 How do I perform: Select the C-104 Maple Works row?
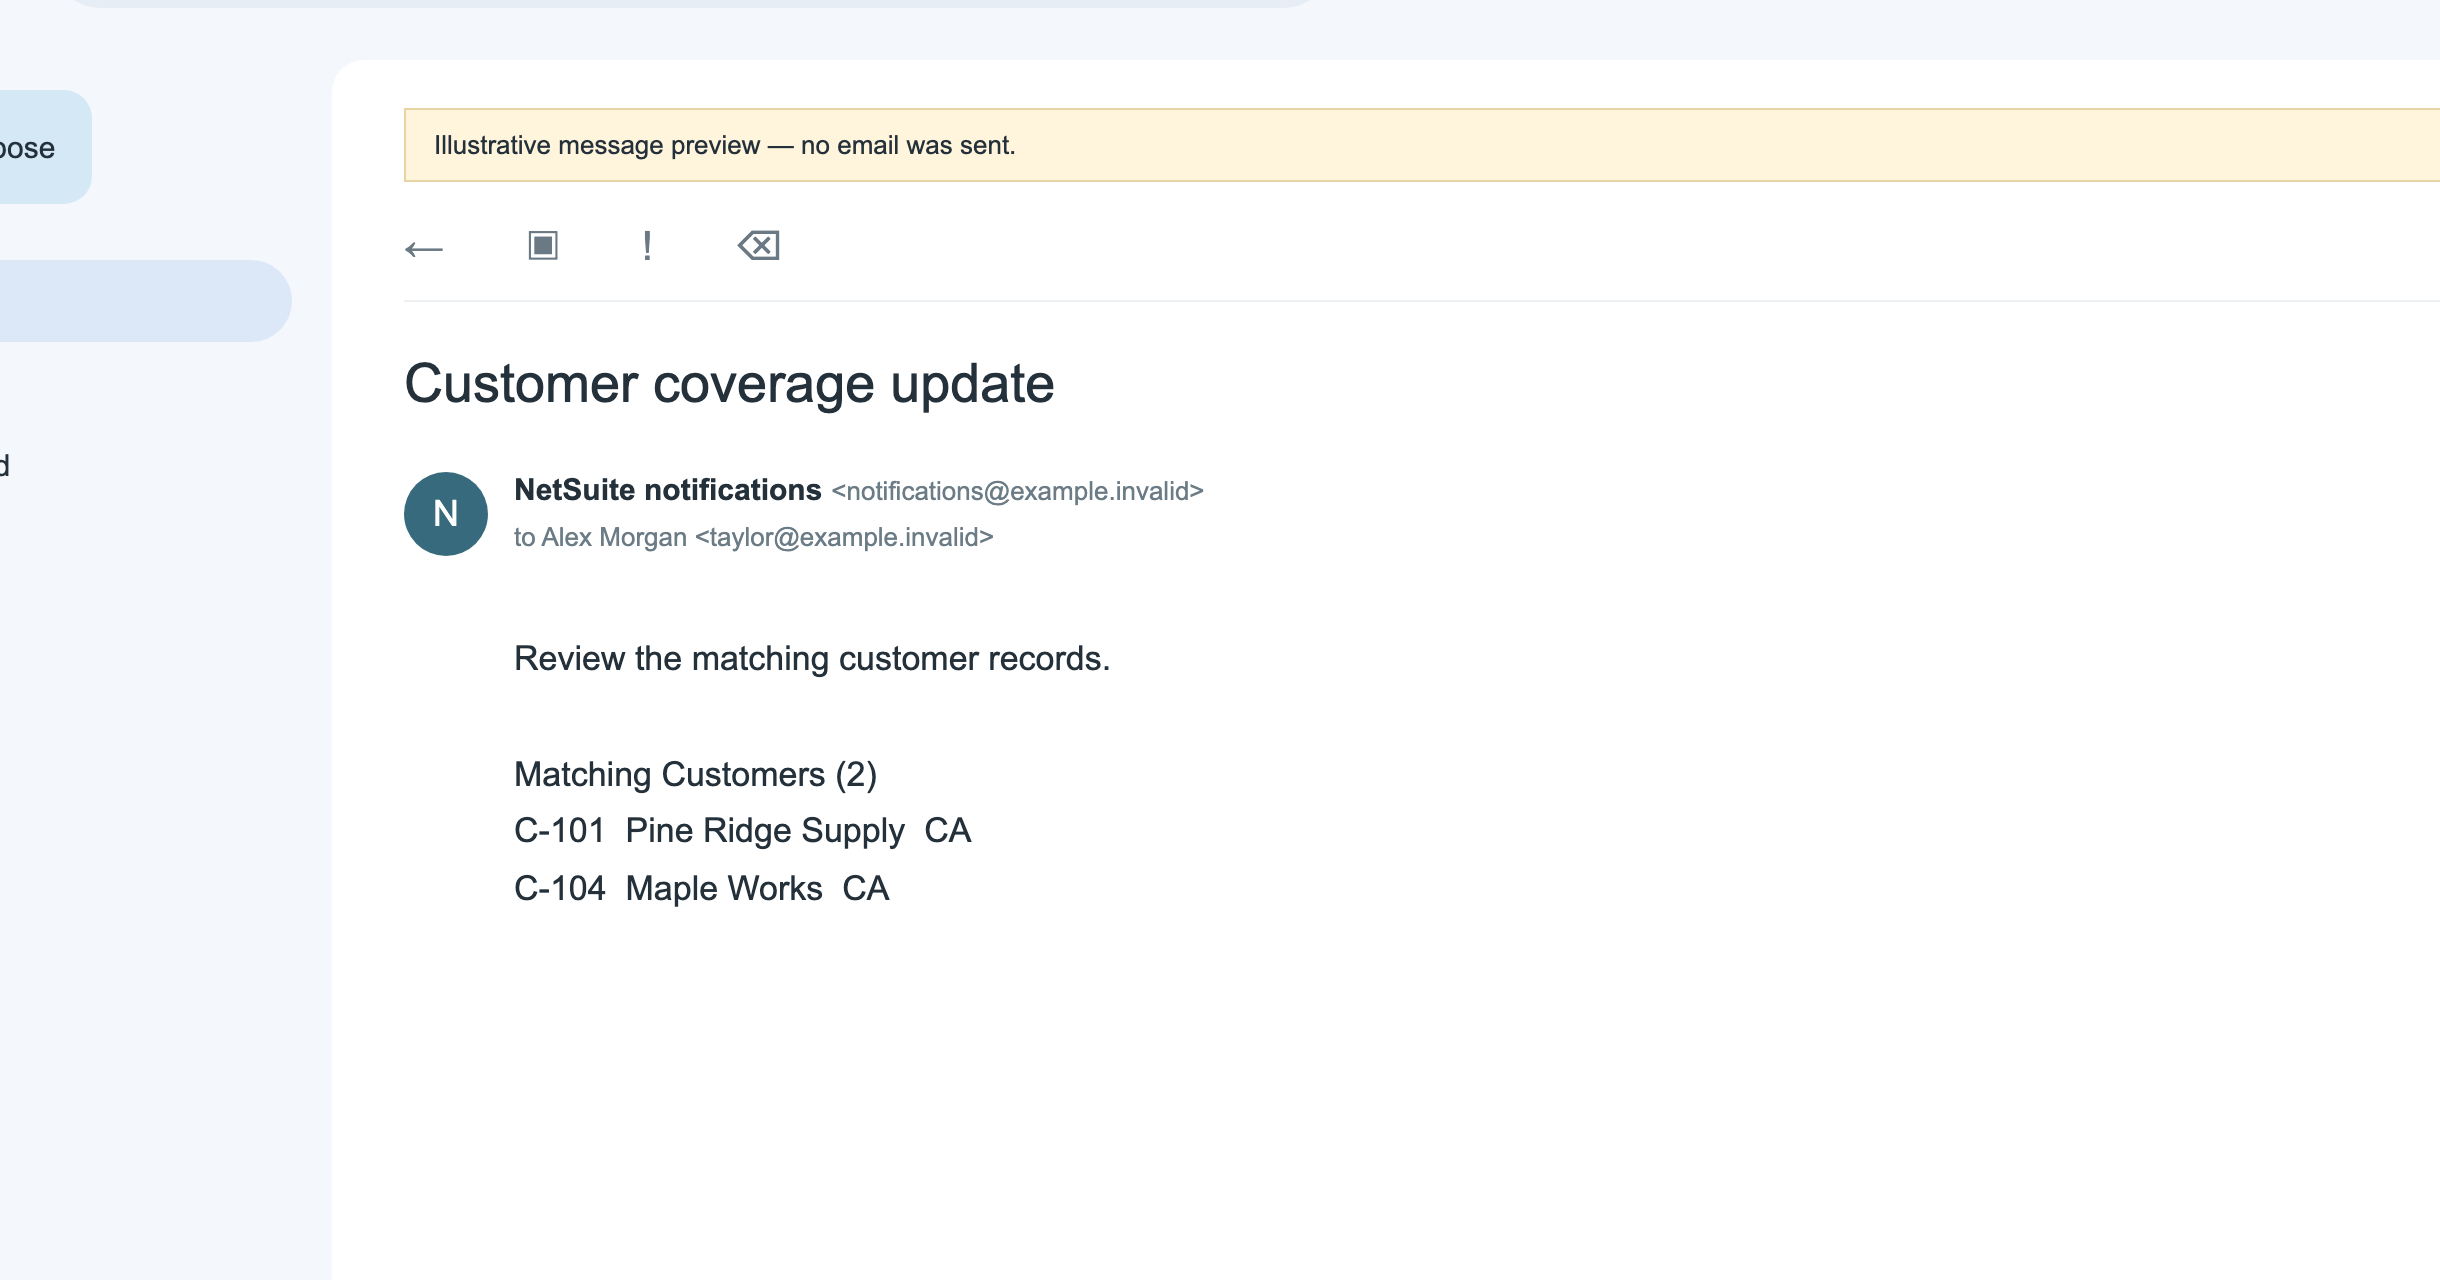point(701,889)
